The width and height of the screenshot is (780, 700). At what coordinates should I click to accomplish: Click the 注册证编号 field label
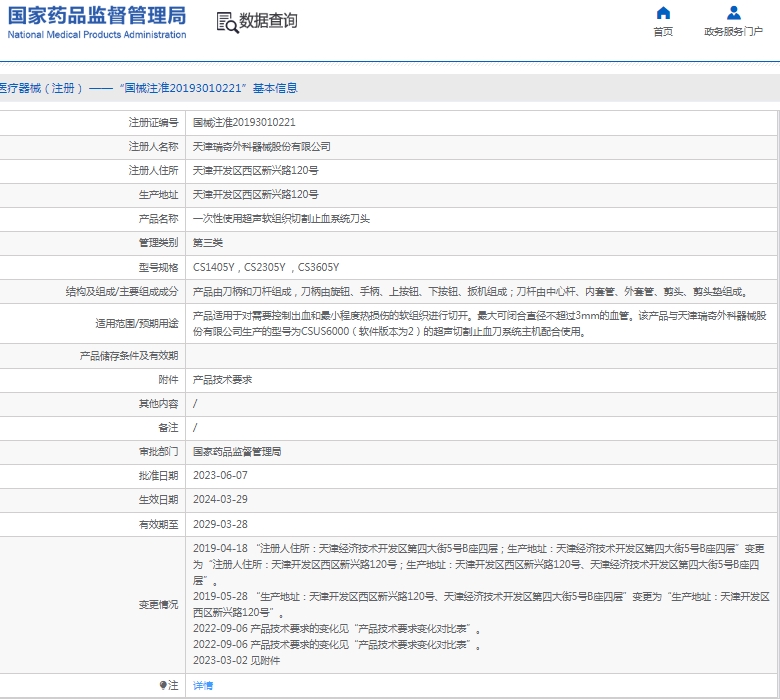[x=153, y=122]
